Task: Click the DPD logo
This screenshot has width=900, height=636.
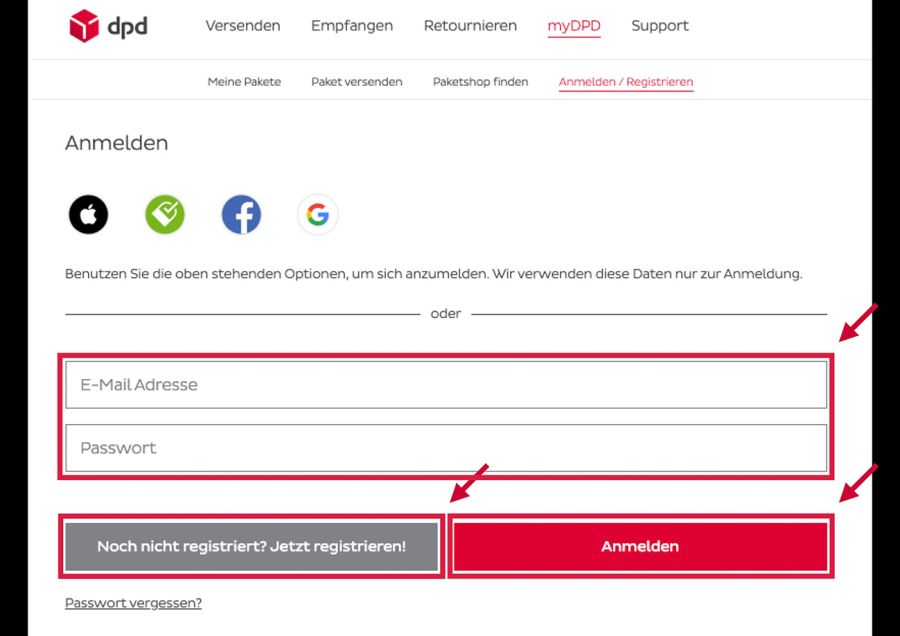Action: 108,26
